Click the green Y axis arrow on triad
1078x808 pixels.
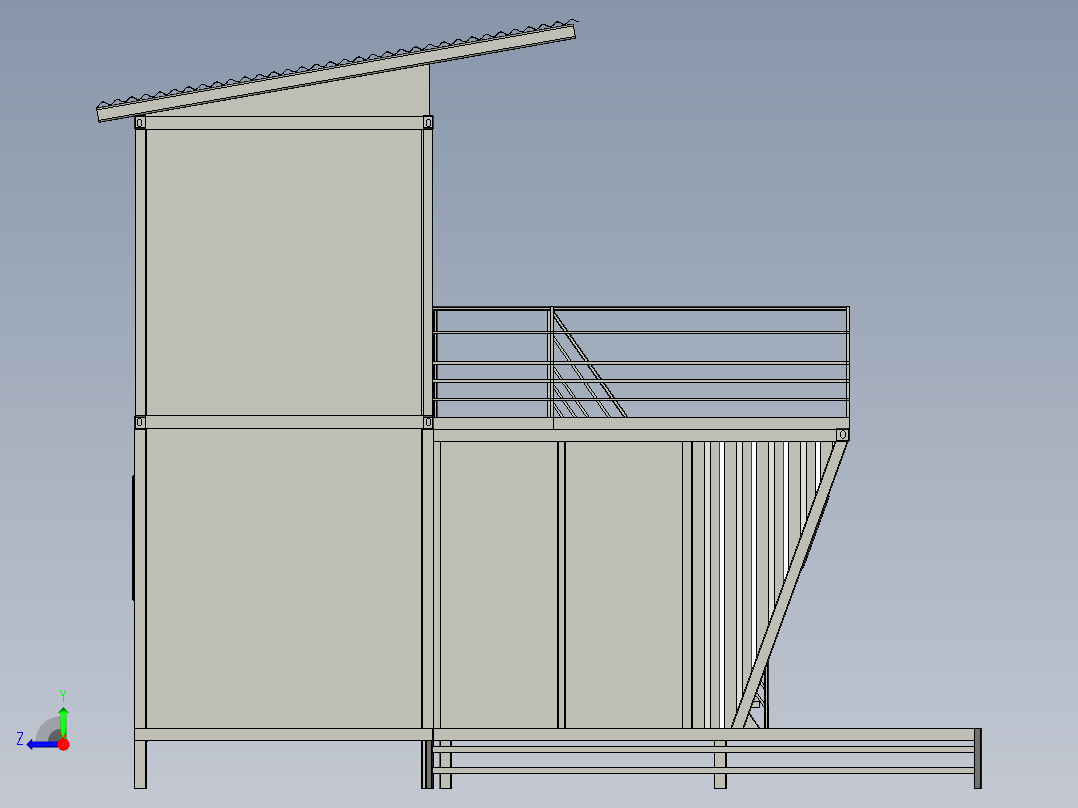[63, 722]
